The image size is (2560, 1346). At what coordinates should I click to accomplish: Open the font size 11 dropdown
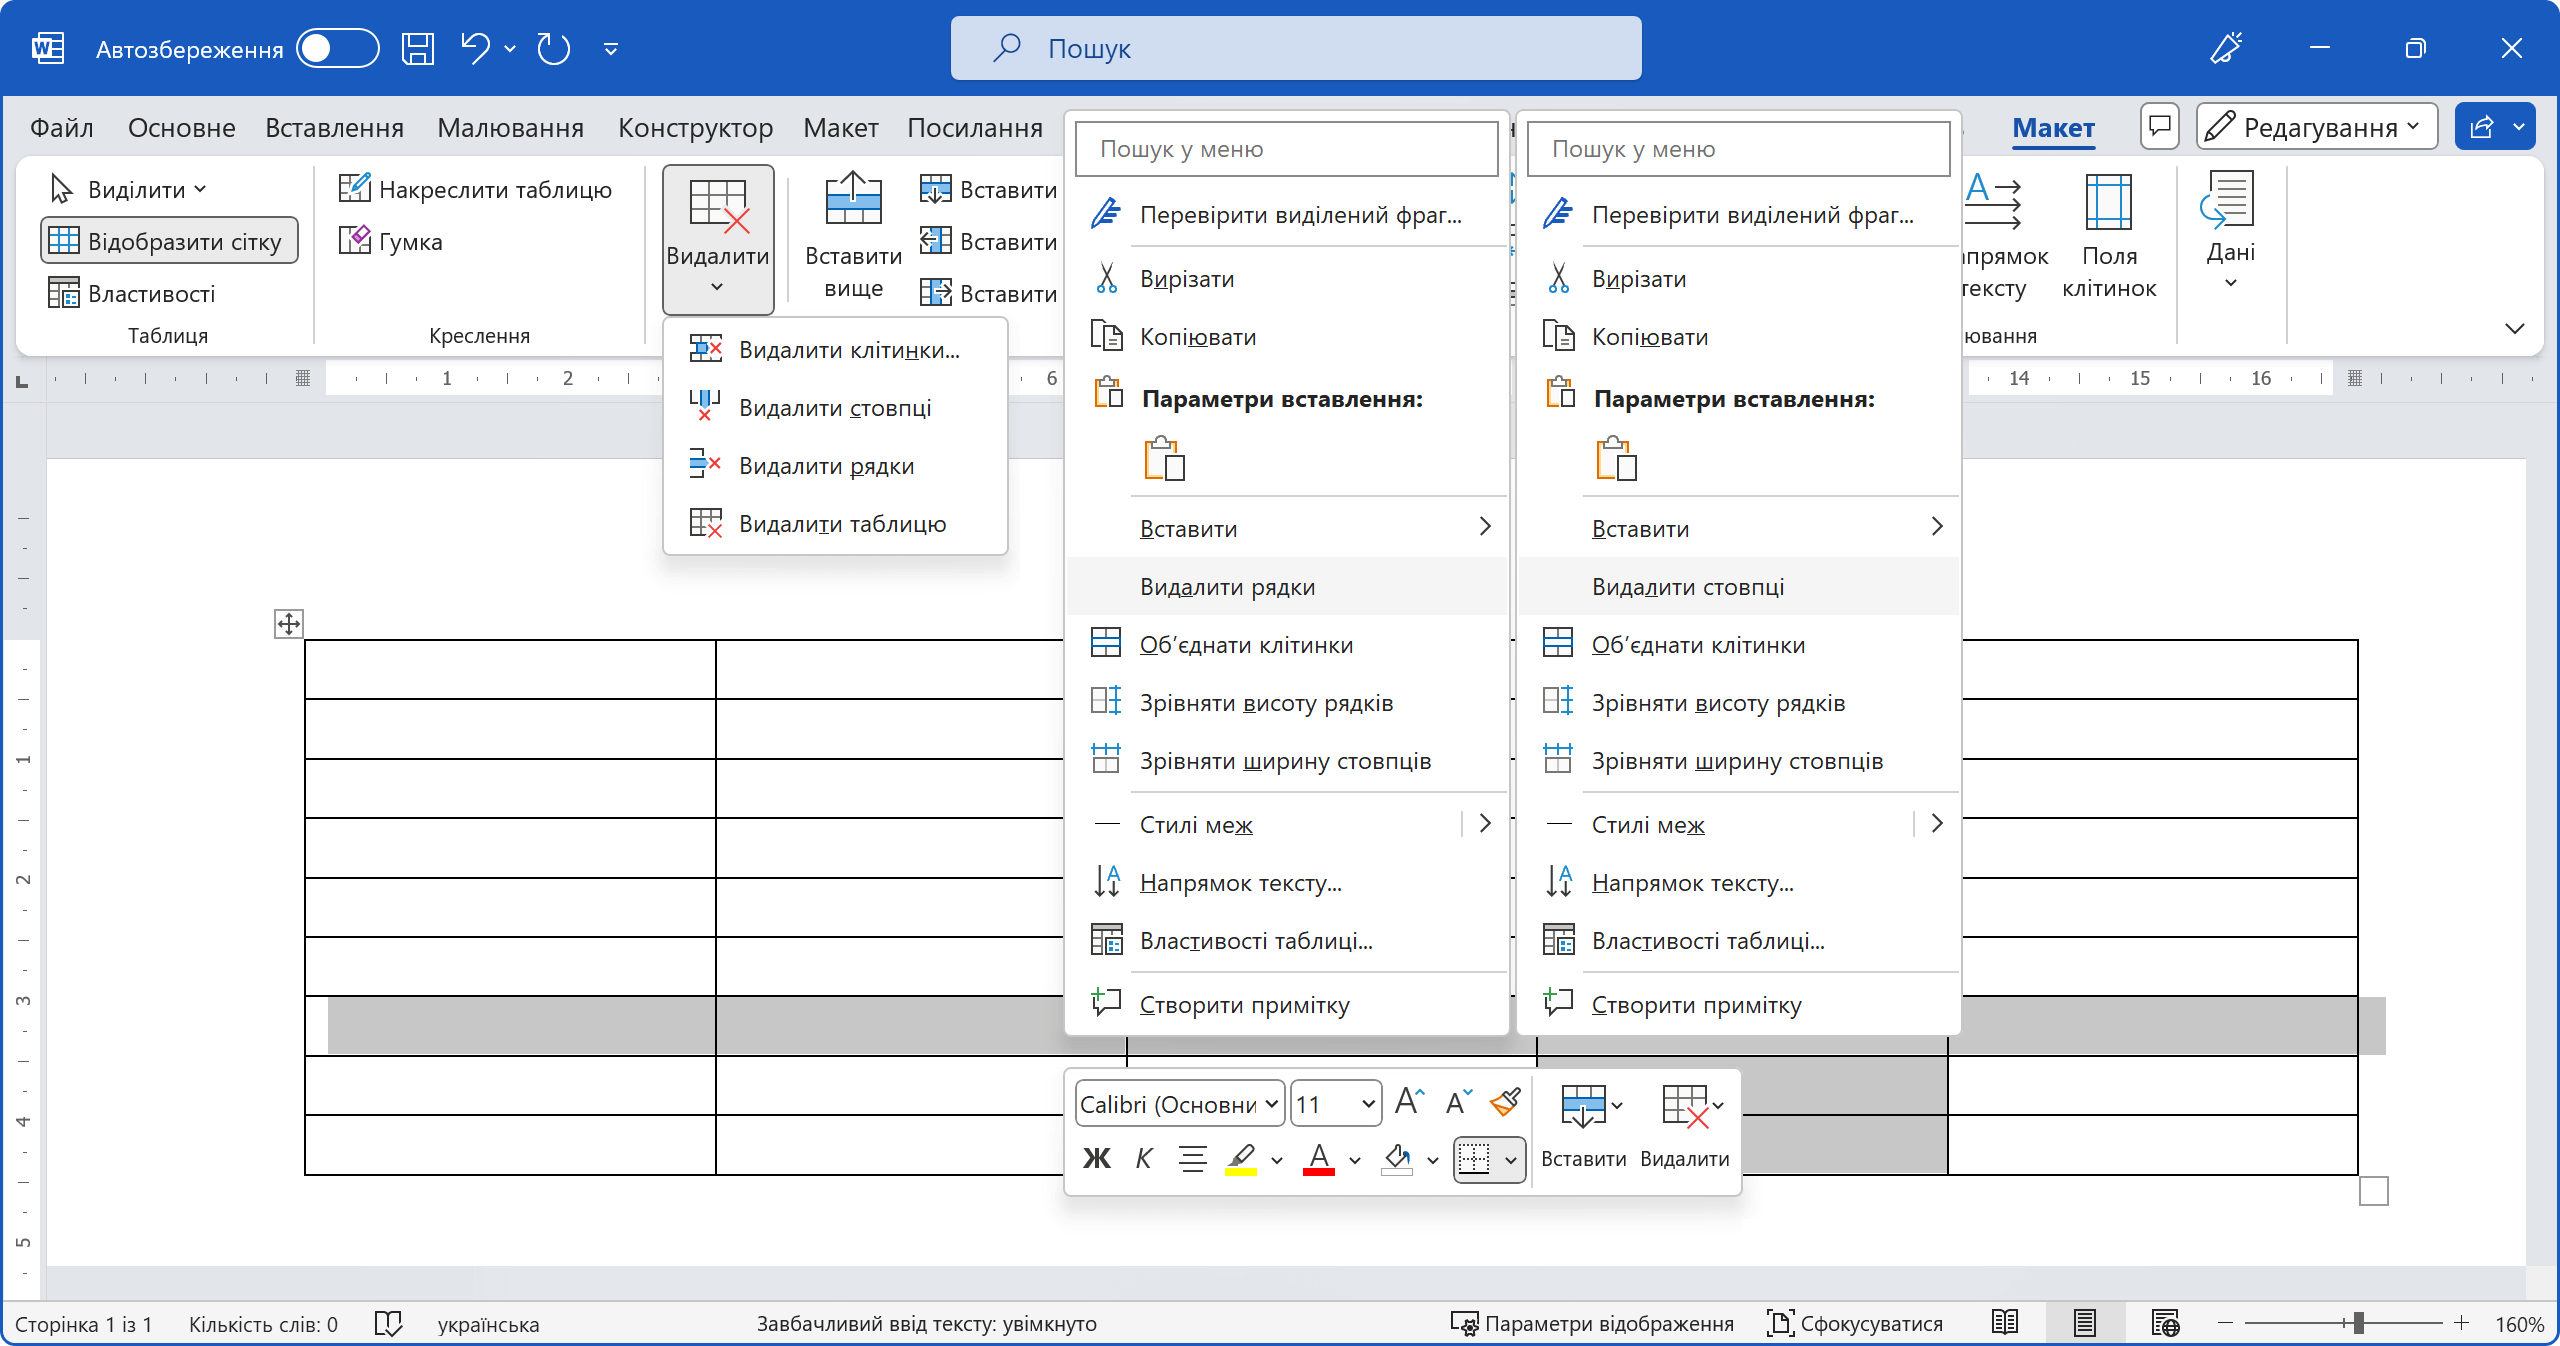[x=1367, y=1104]
